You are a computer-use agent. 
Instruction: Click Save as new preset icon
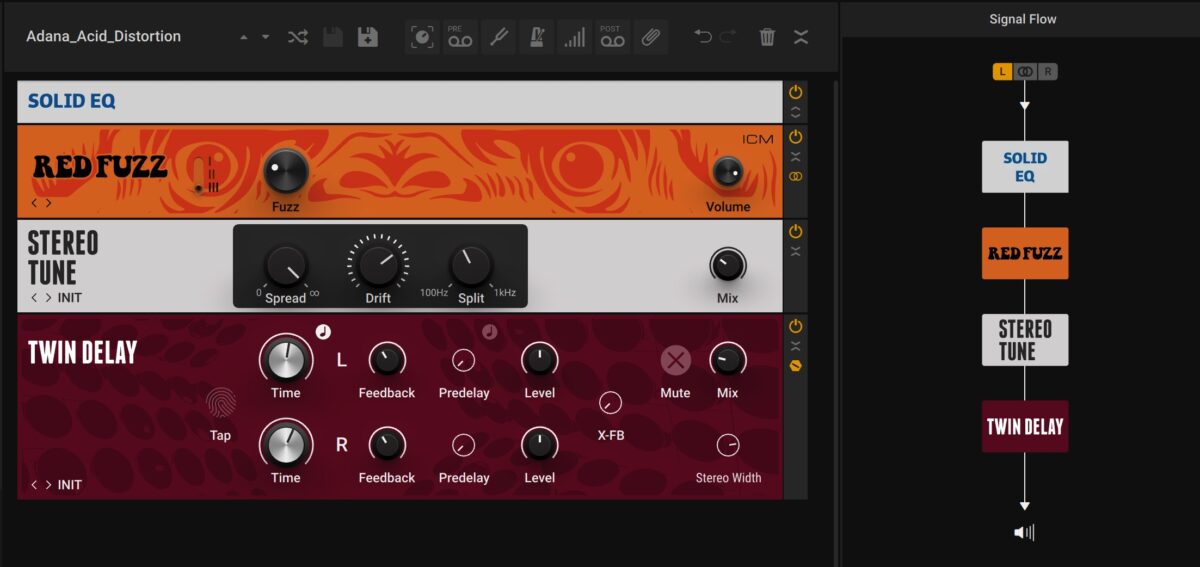[368, 38]
